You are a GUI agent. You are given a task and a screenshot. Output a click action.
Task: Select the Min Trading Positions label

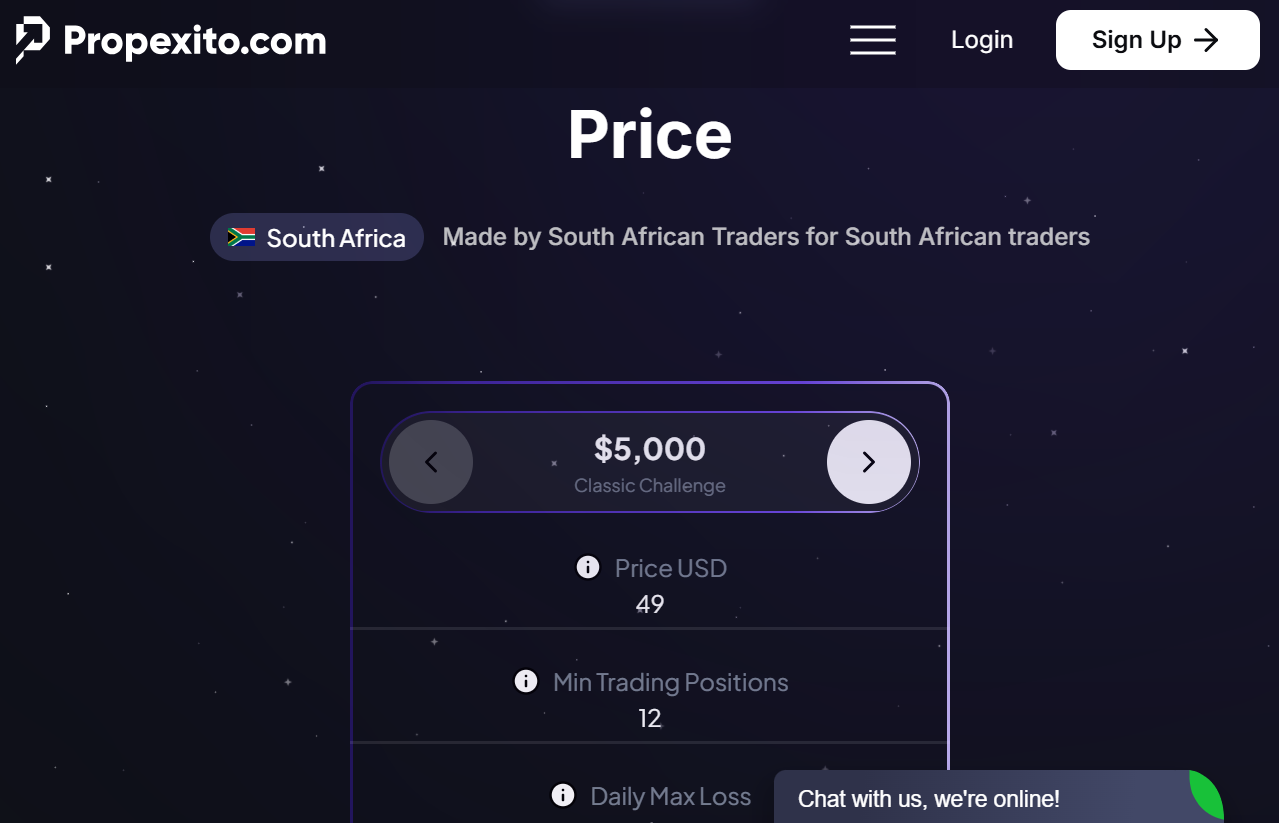670,682
